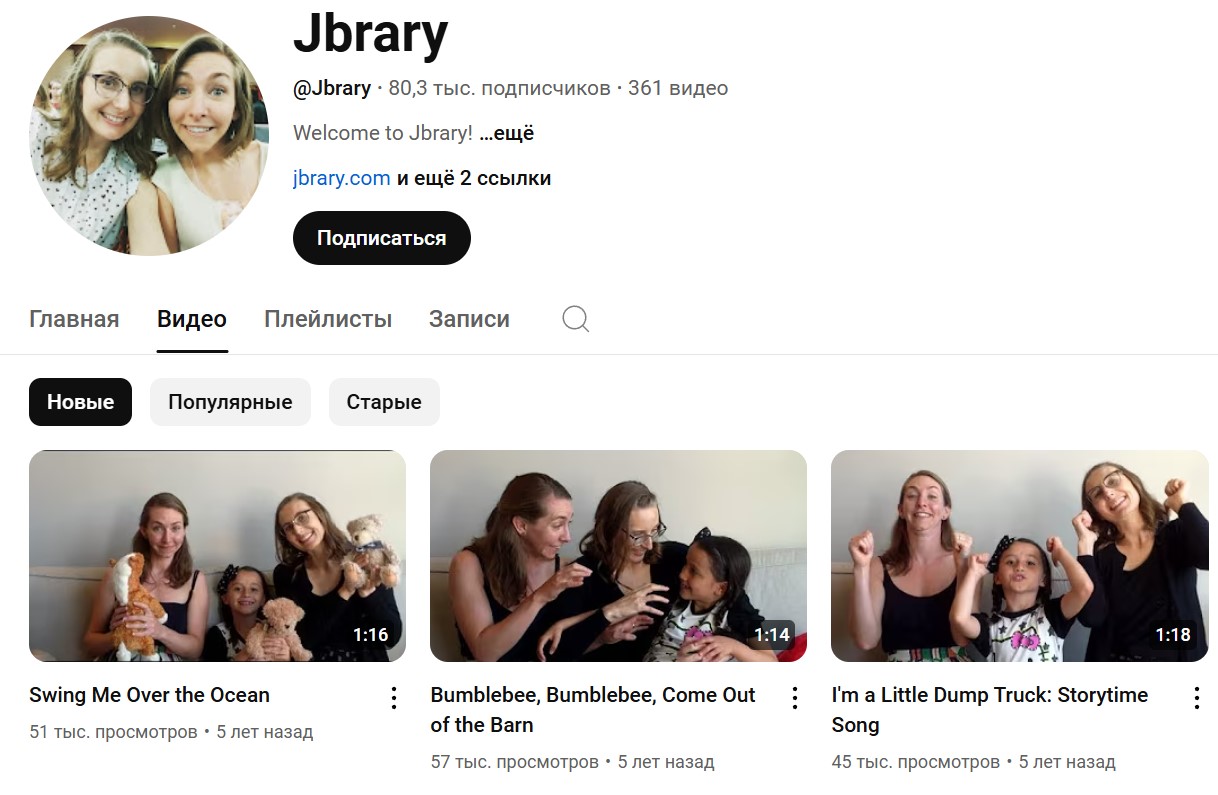Click the 1:18 duration badge
Screen dimensions: 1218x795
[x=1172, y=635]
